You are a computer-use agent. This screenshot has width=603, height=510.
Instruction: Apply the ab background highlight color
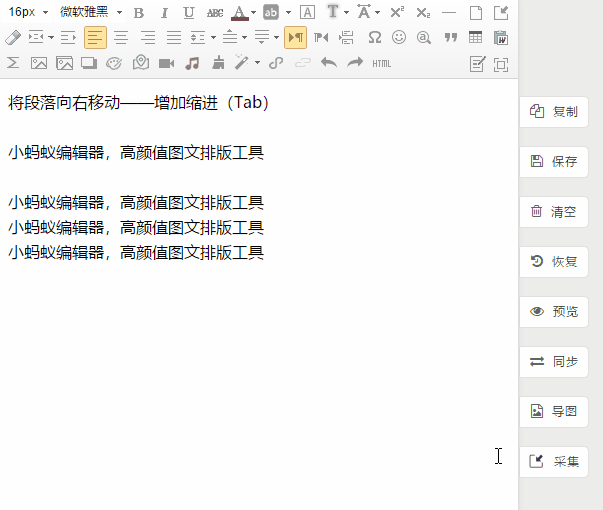[271, 13]
